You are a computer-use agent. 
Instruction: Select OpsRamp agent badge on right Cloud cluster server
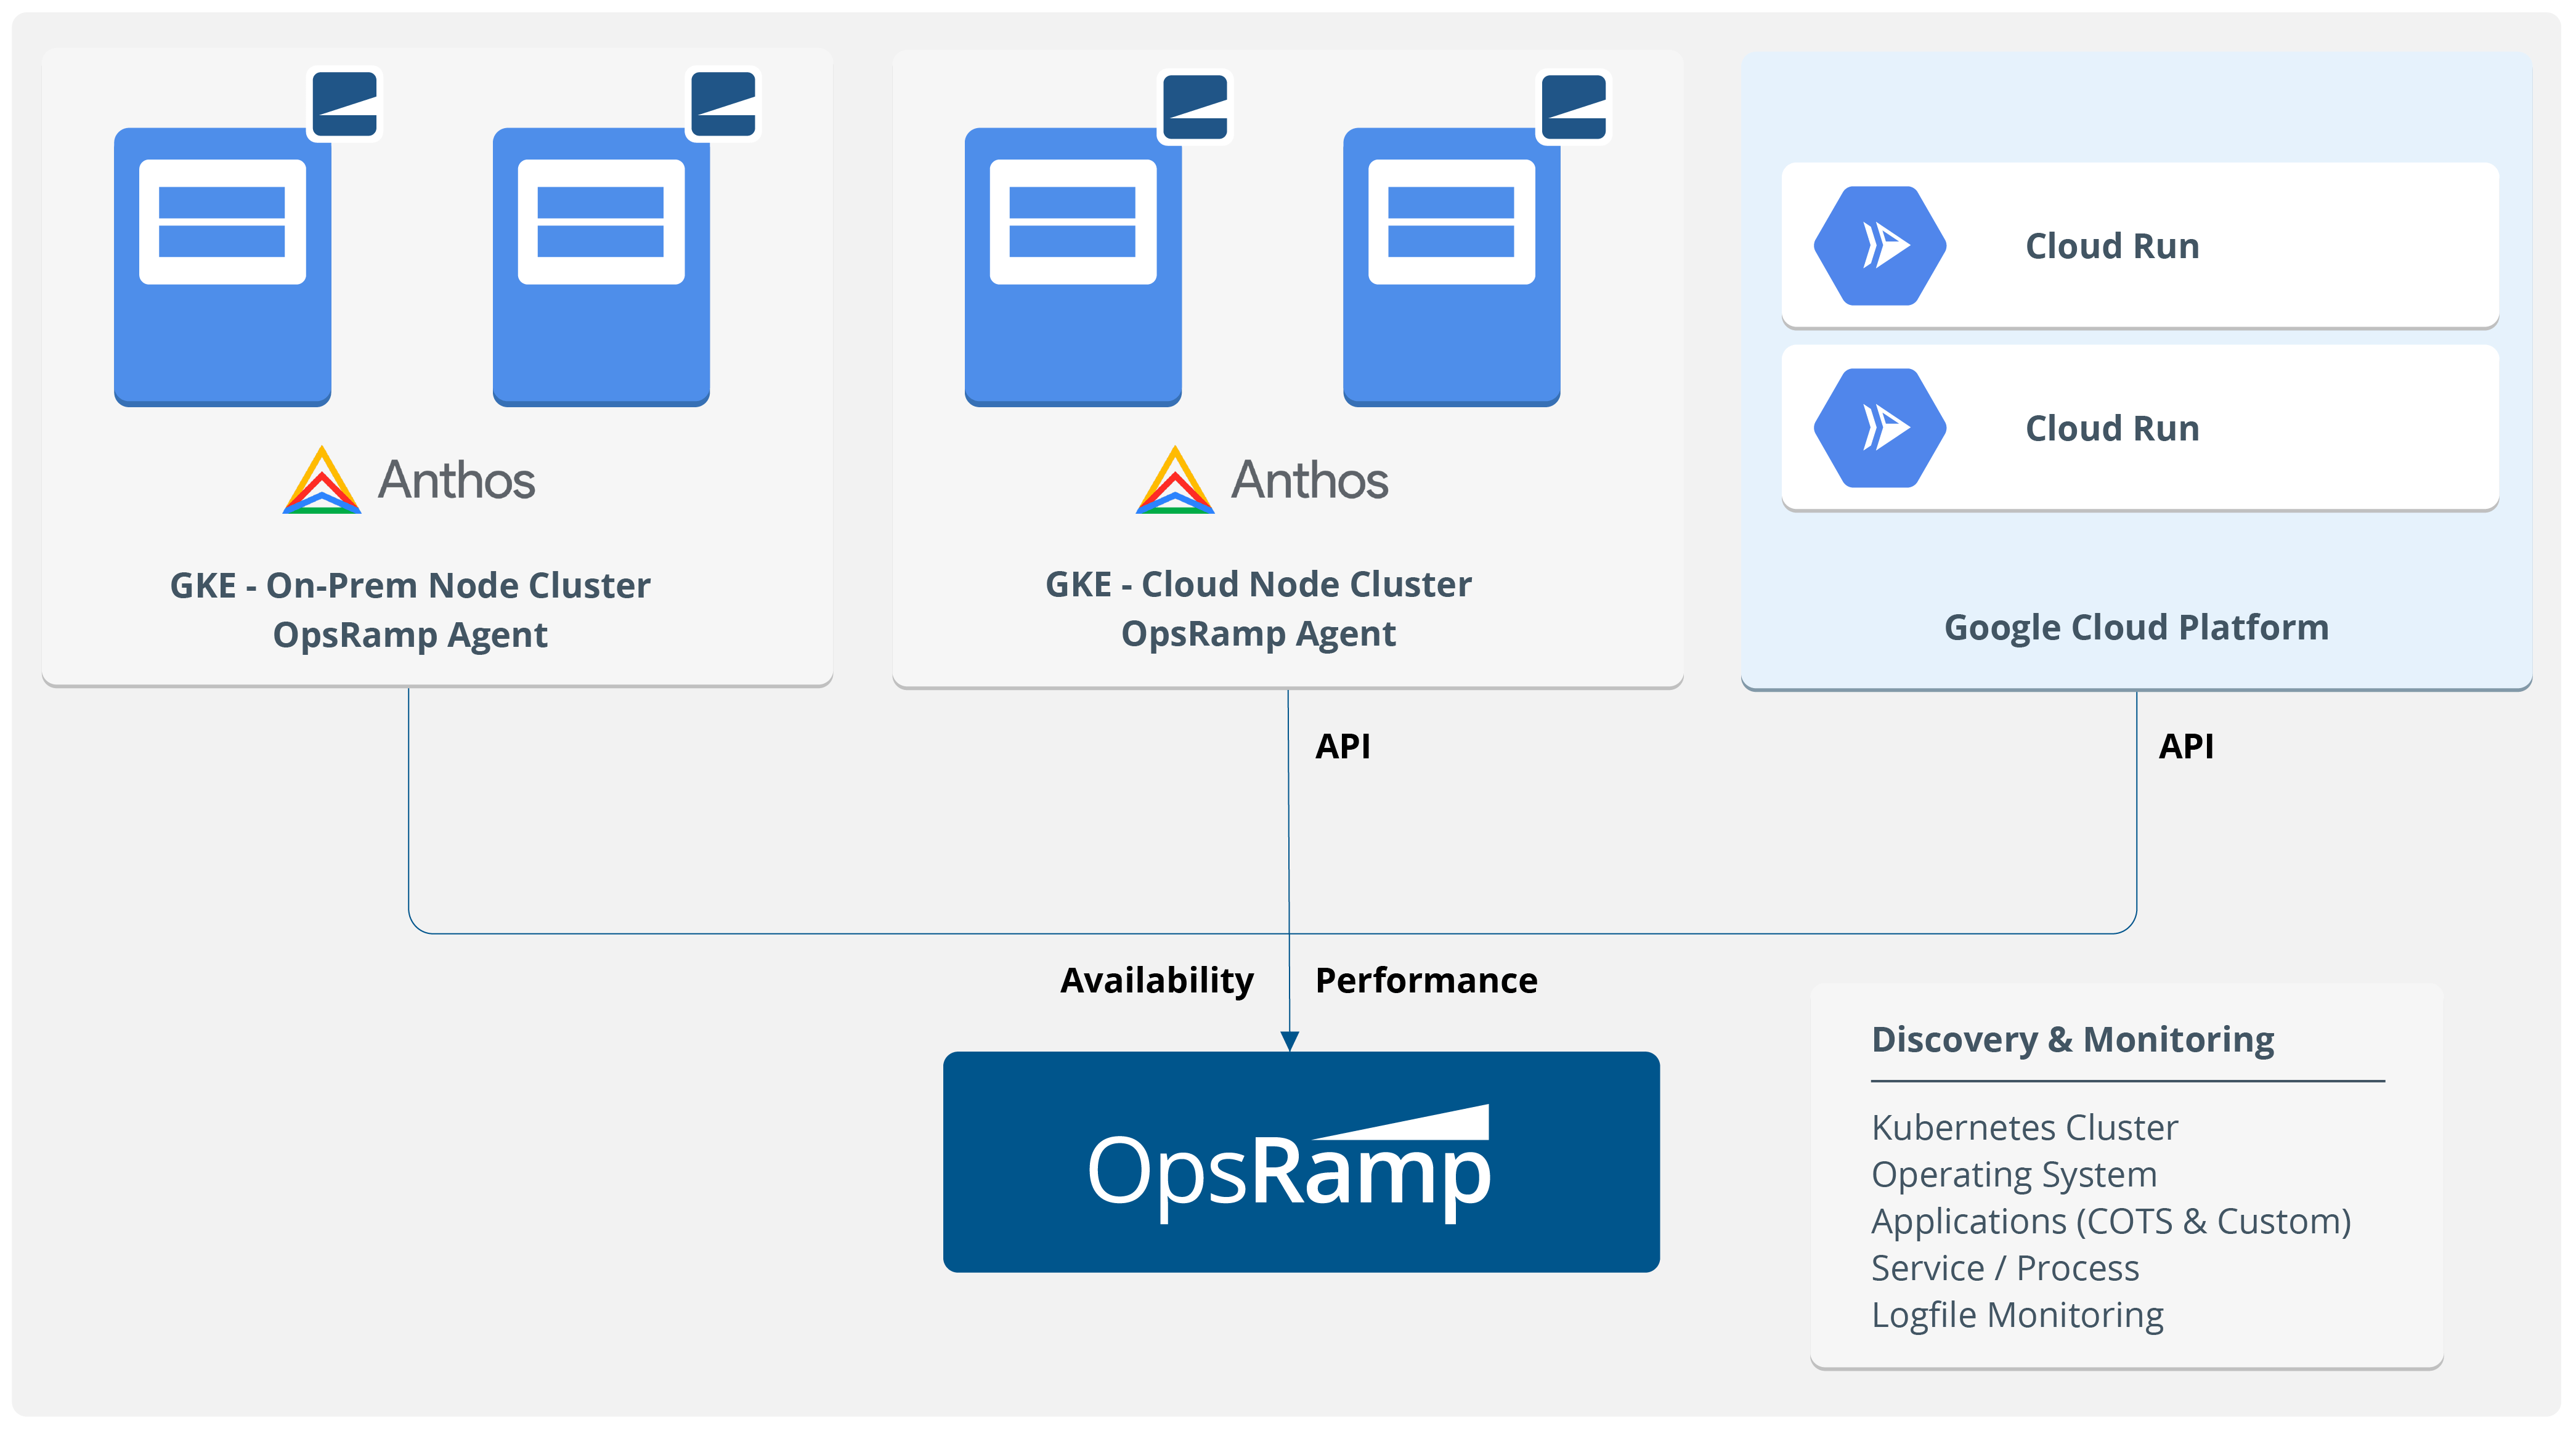pyautogui.click(x=1573, y=106)
